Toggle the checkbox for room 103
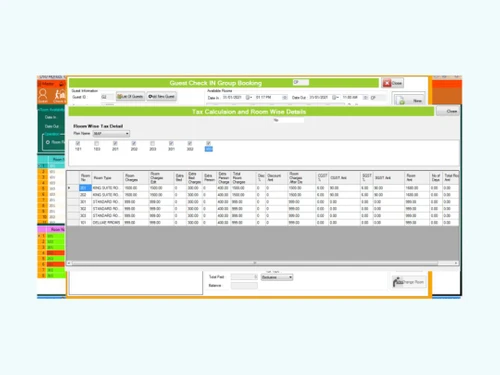This screenshot has width=500, height=375. pyautogui.click(x=97, y=143)
